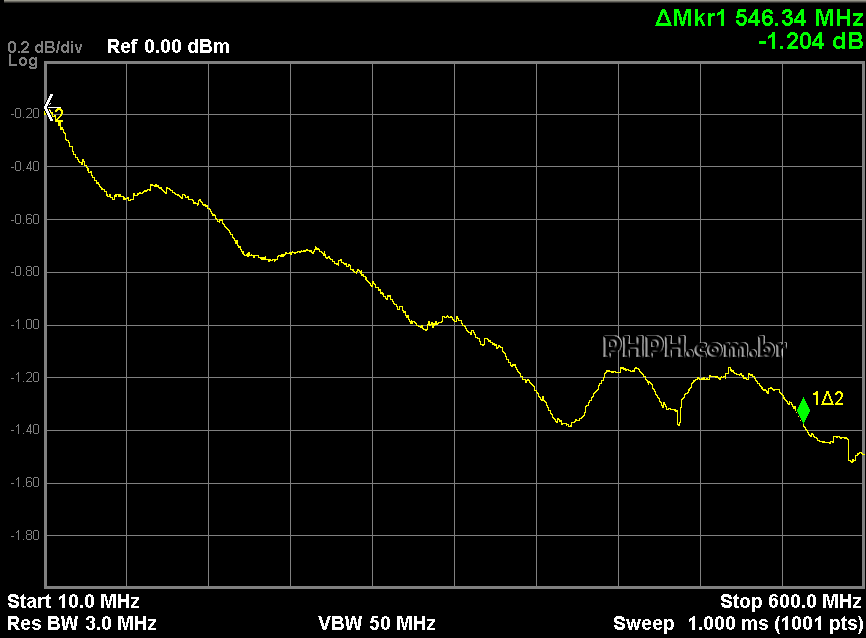Viewport: 866px width, 638px height.
Task: Click the ΔMkr1 546.34 MHz readout
Action: click(757, 17)
